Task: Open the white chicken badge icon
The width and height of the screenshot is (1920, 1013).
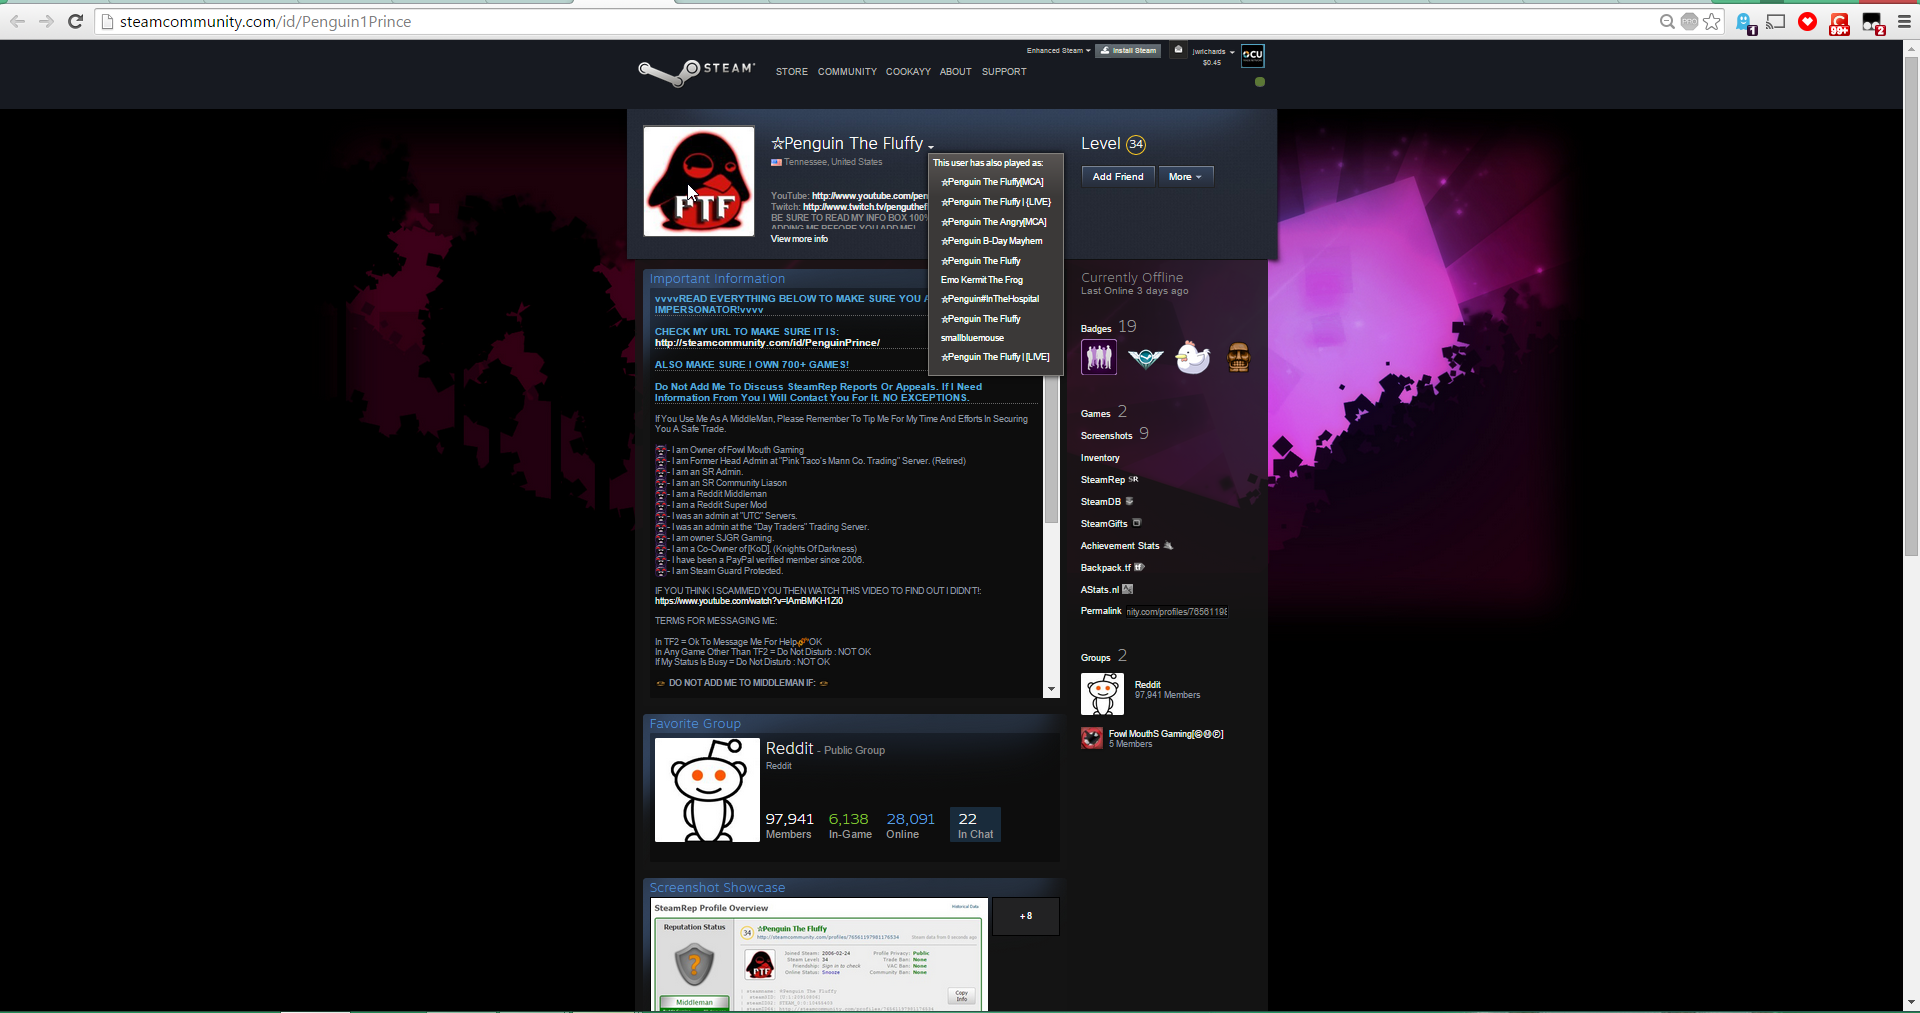Action: click(1192, 357)
